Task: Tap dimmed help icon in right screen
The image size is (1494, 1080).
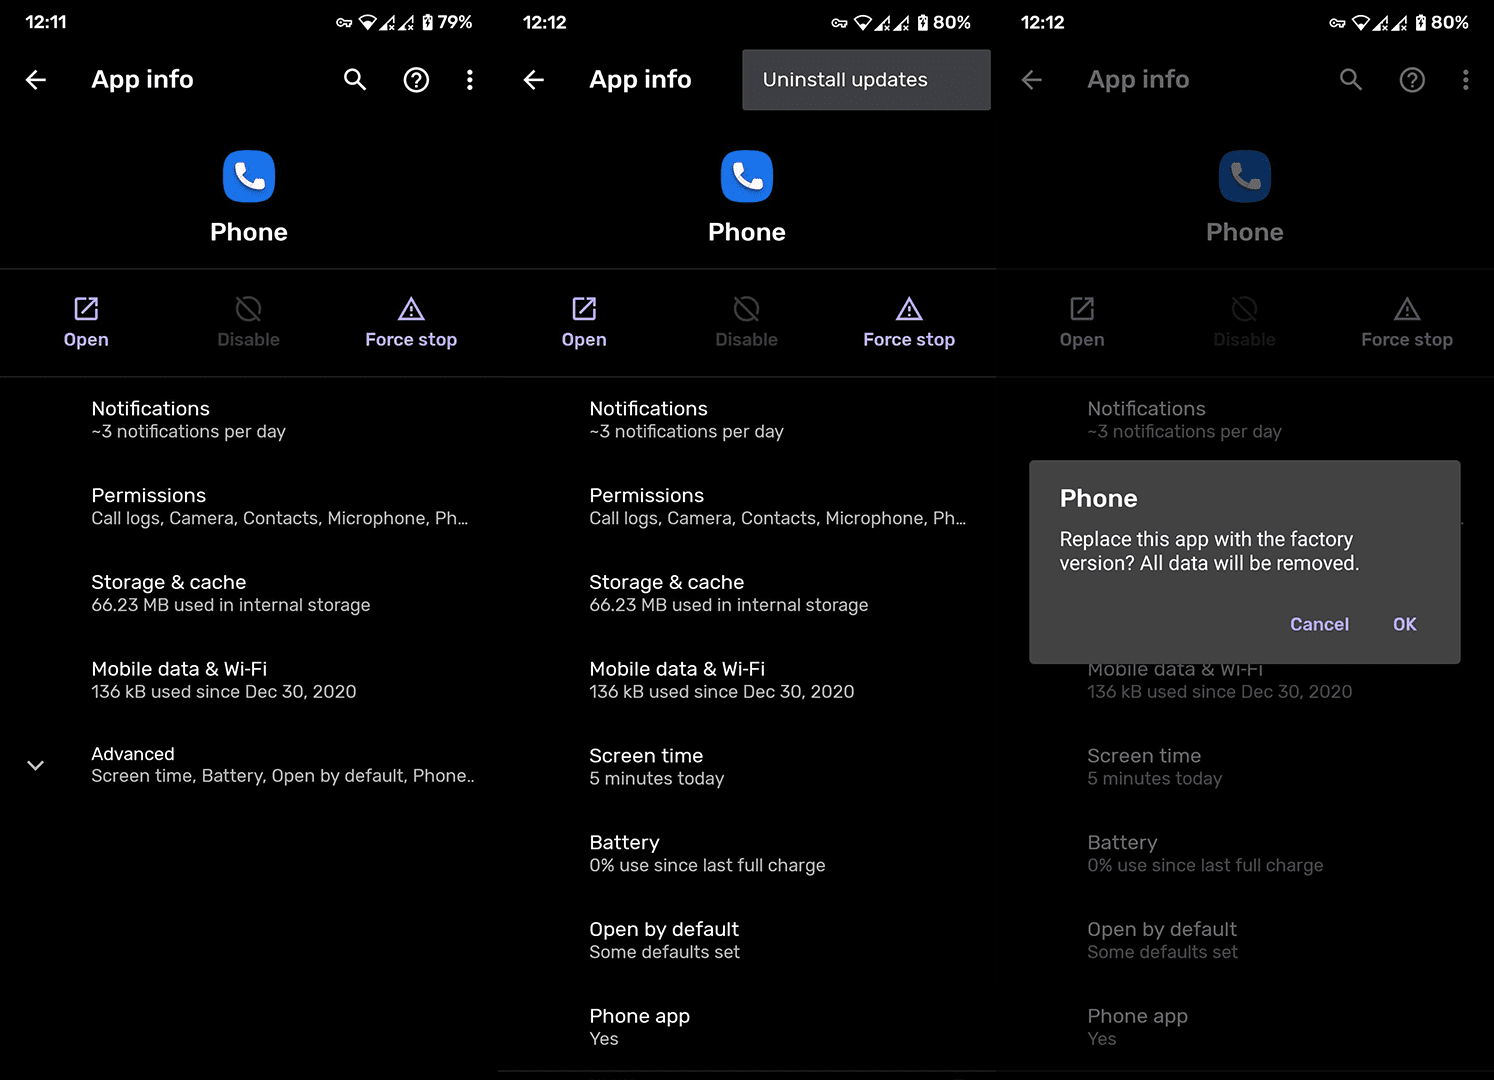Action: click(1412, 80)
